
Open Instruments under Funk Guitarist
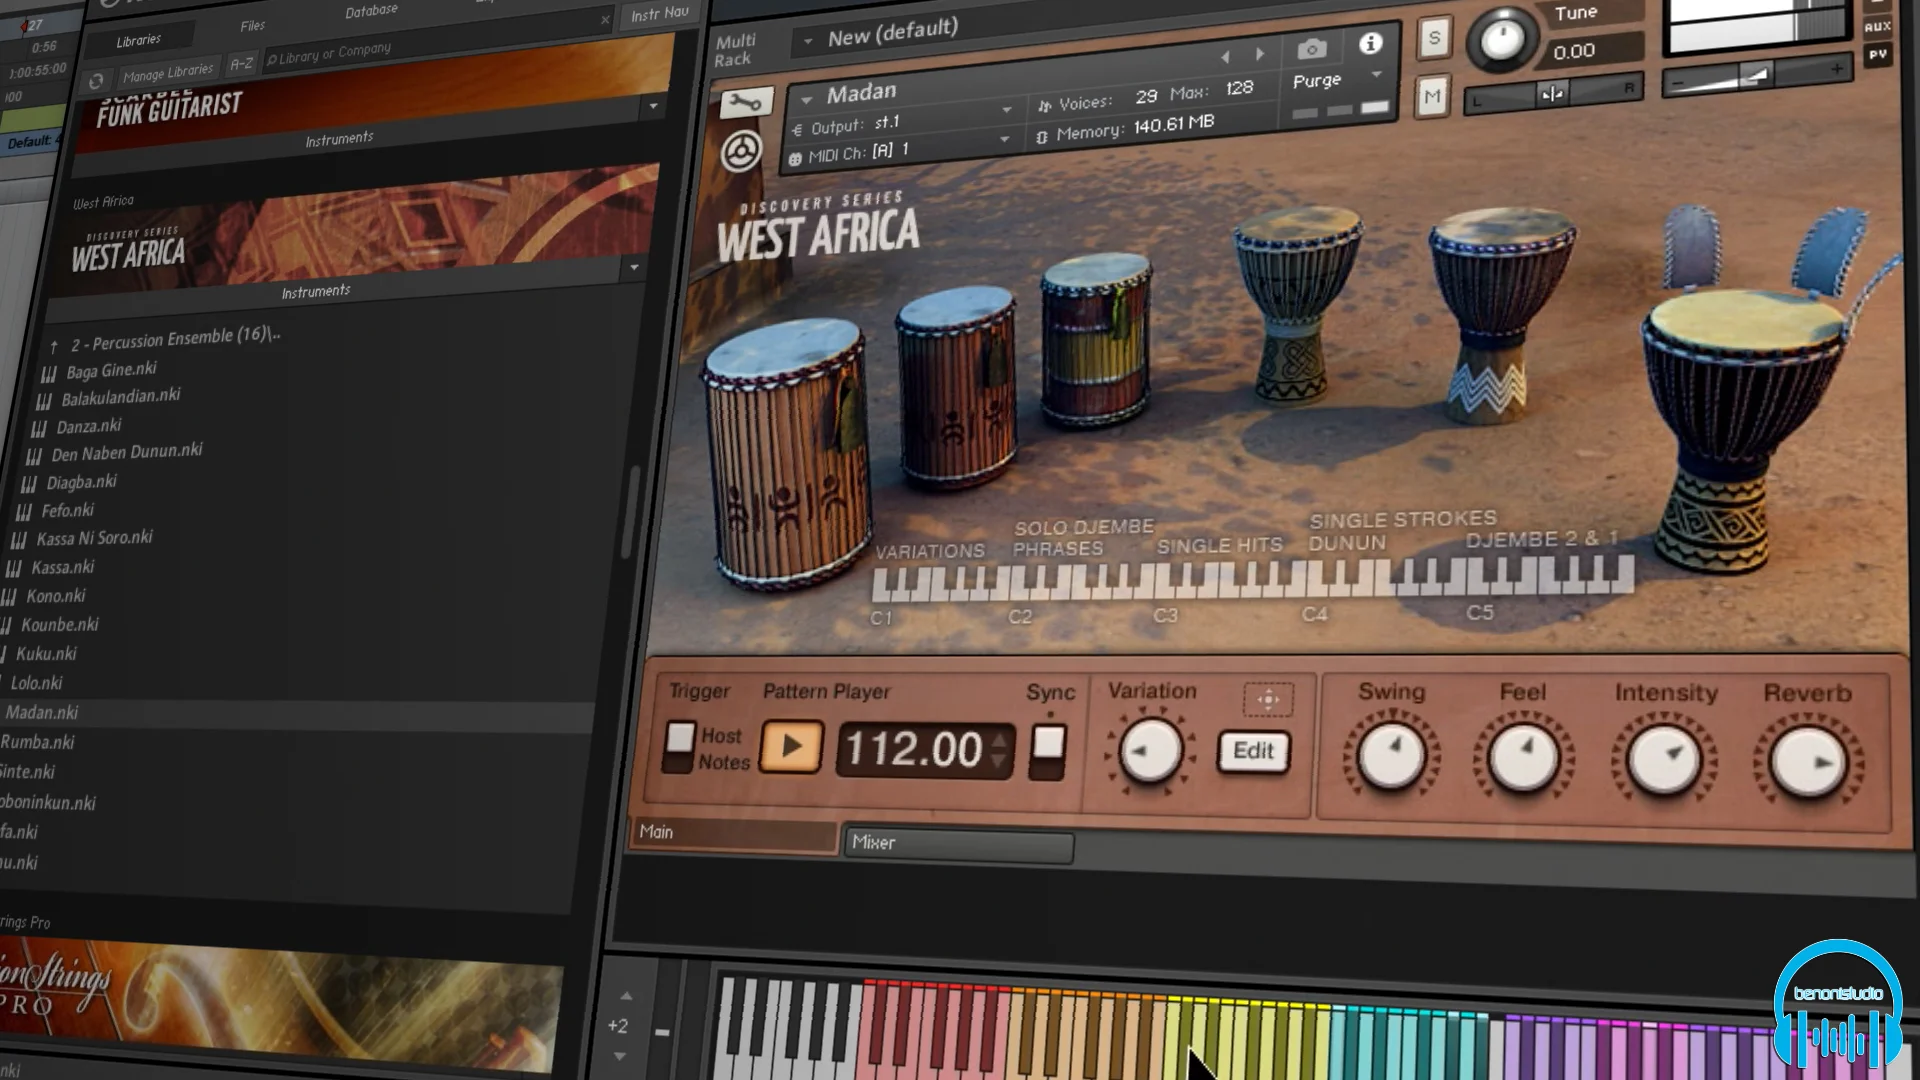coord(339,139)
